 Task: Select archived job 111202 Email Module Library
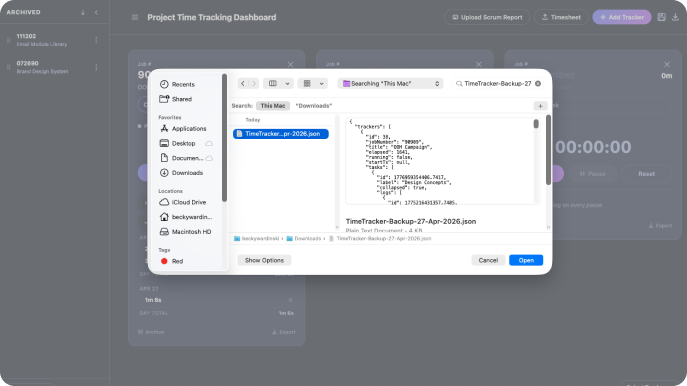pyautogui.click(x=42, y=40)
